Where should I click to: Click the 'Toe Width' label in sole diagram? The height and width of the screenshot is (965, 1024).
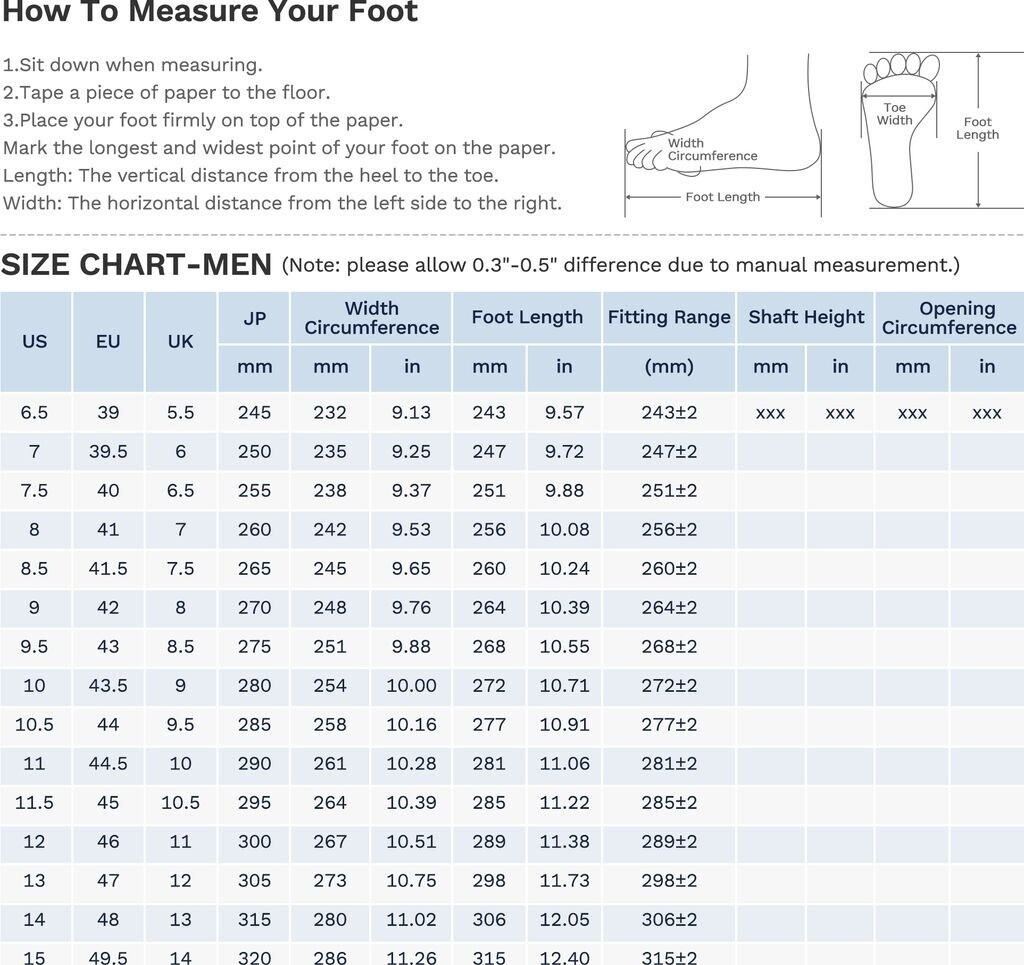[x=894, y=114]
